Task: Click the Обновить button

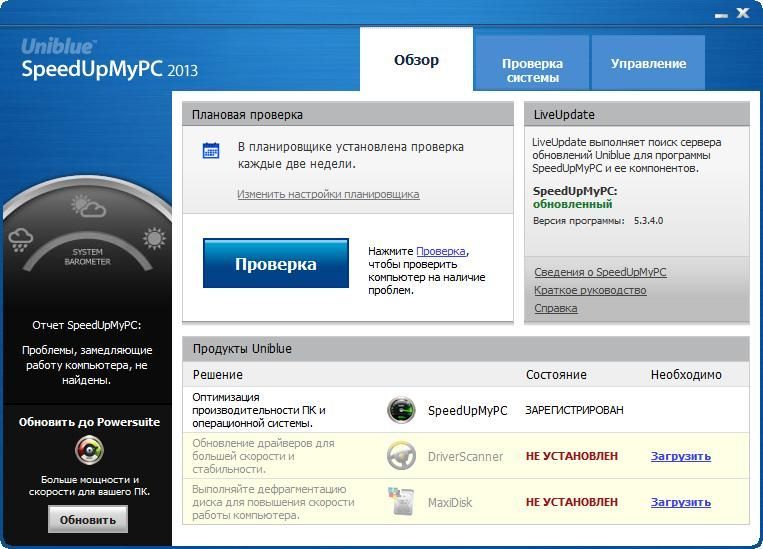Action: pyautogui.click(x=88, y=519)
